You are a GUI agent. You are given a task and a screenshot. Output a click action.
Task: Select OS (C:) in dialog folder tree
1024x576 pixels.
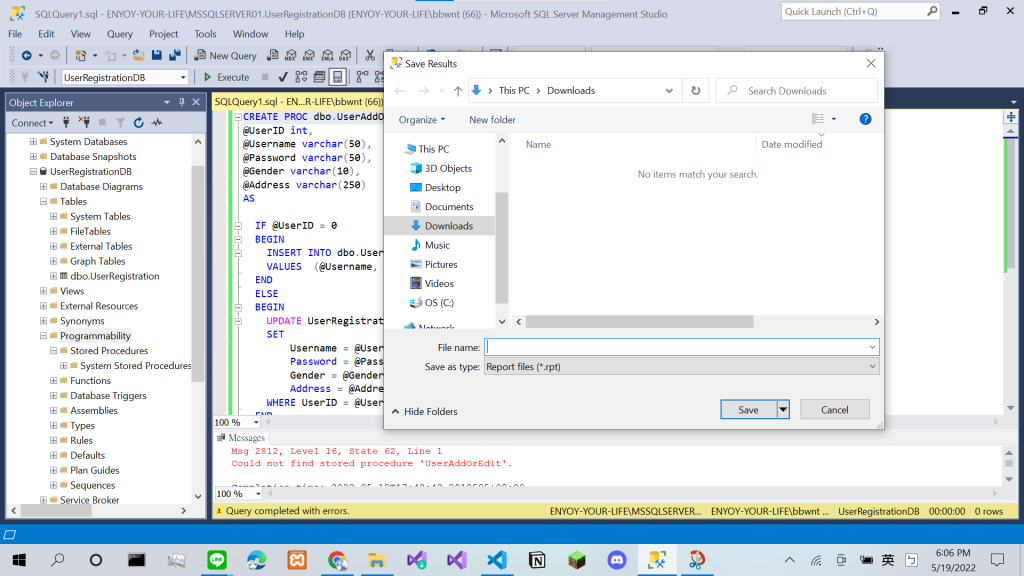click(x=439, y=303)
